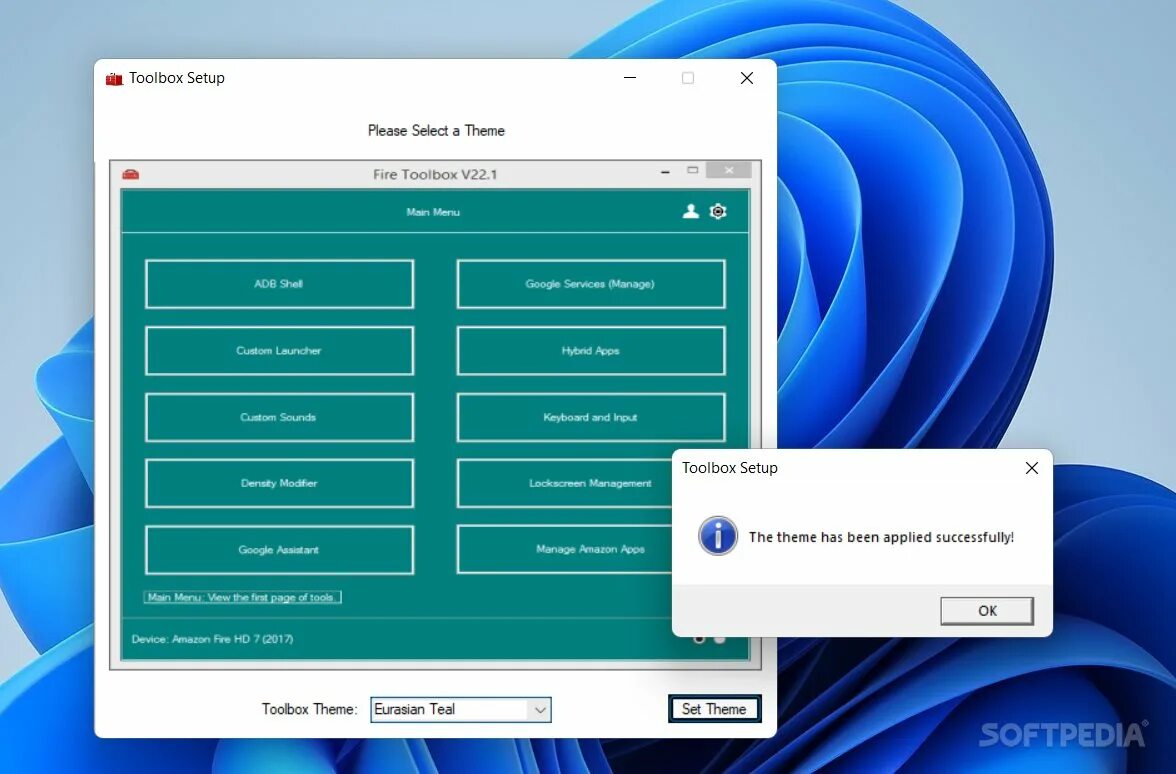Click the Custom Sounds button

pyautogui.click(x=279, y=417)
